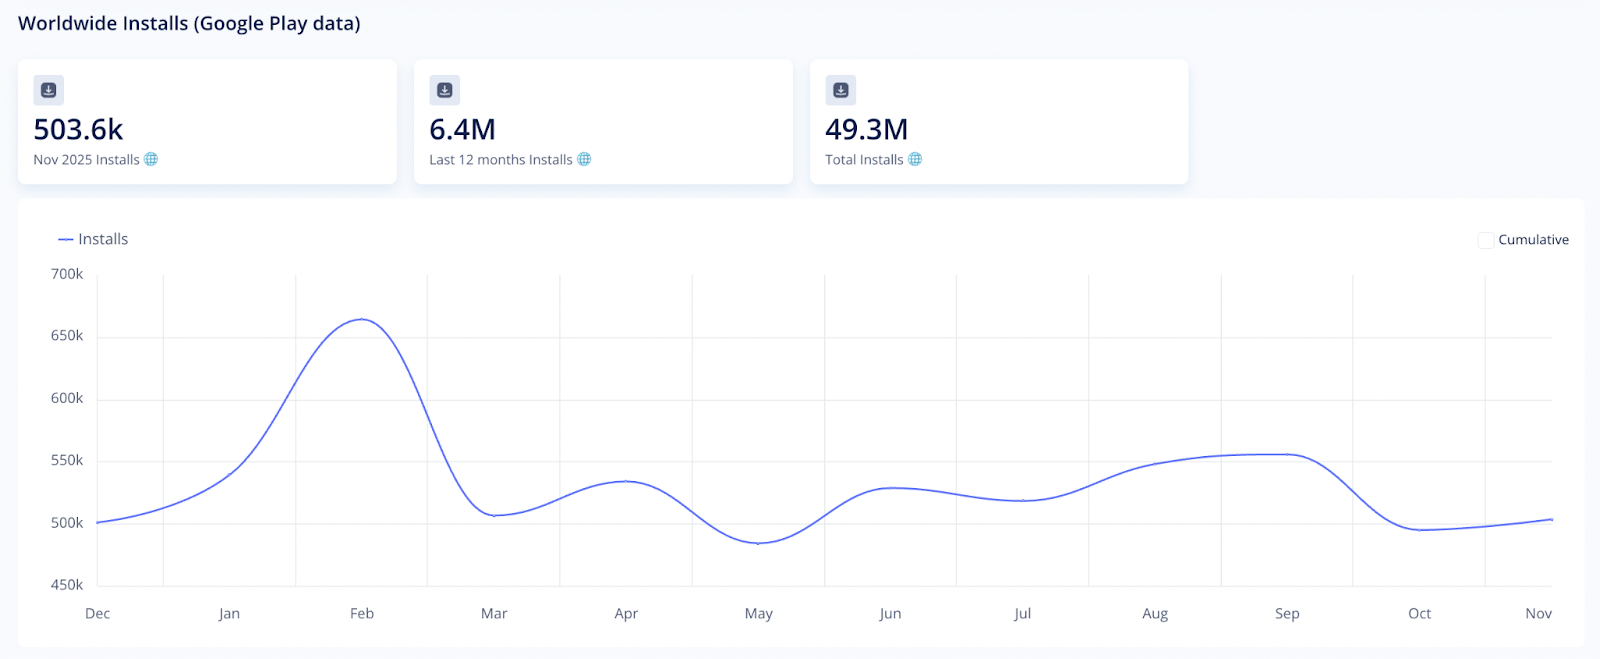
Task: Click the download icon above 6.4M
Action: pos(444,90)
